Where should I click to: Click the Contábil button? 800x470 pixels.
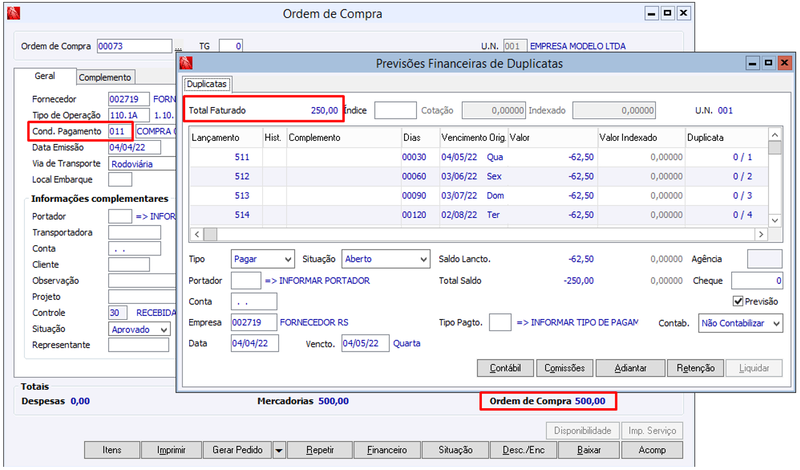coord(505,368)
